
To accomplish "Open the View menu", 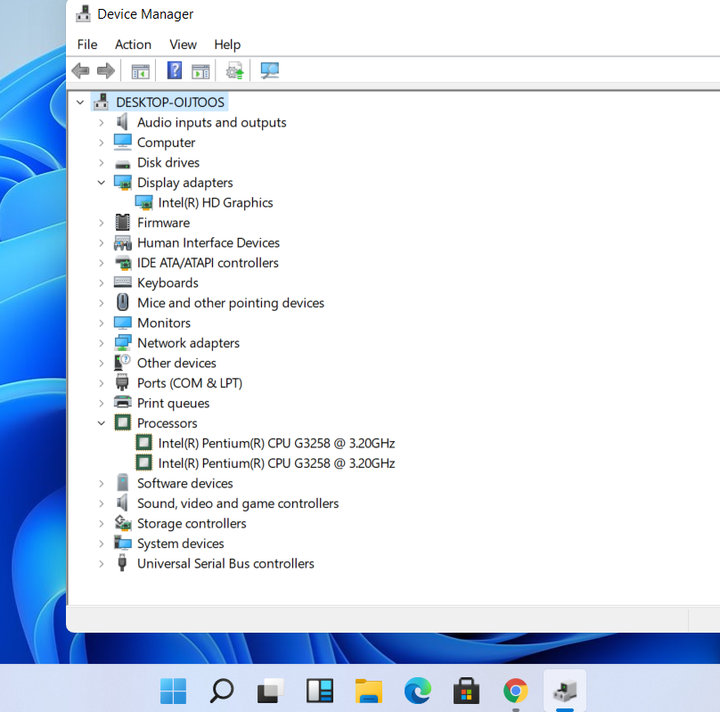I will (183, 45).
